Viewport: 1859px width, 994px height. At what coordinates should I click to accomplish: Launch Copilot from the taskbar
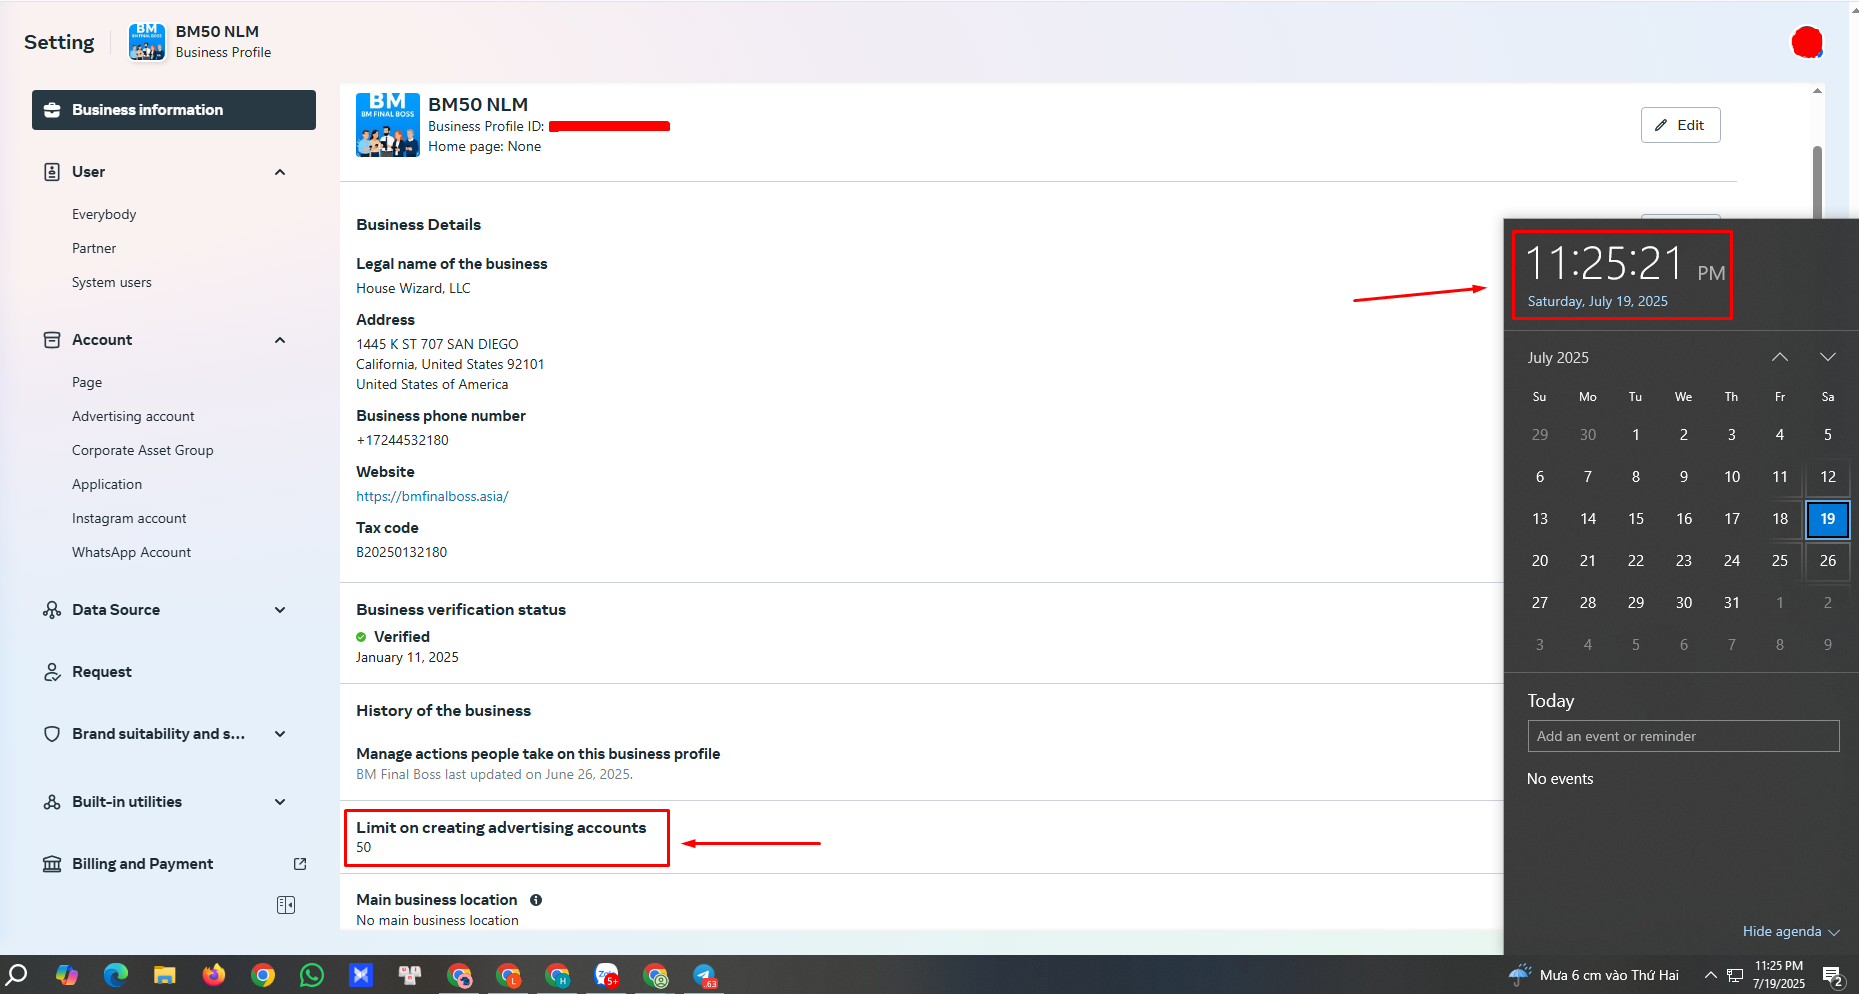(67, 975)
